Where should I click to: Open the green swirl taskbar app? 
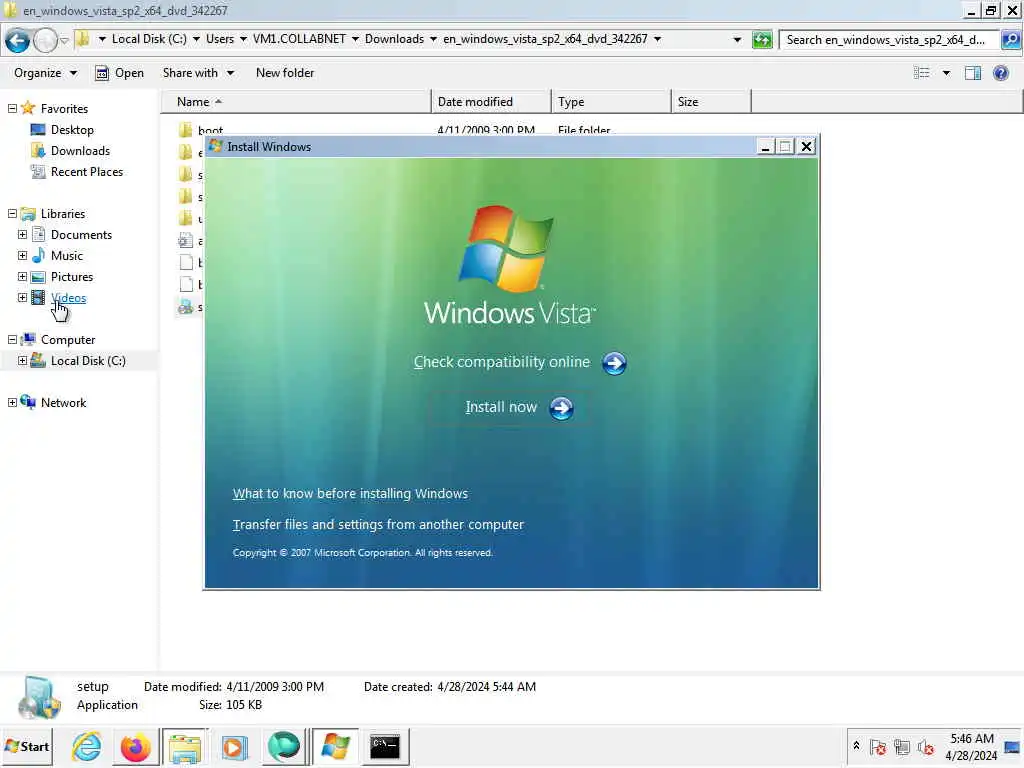click(283, 746)
